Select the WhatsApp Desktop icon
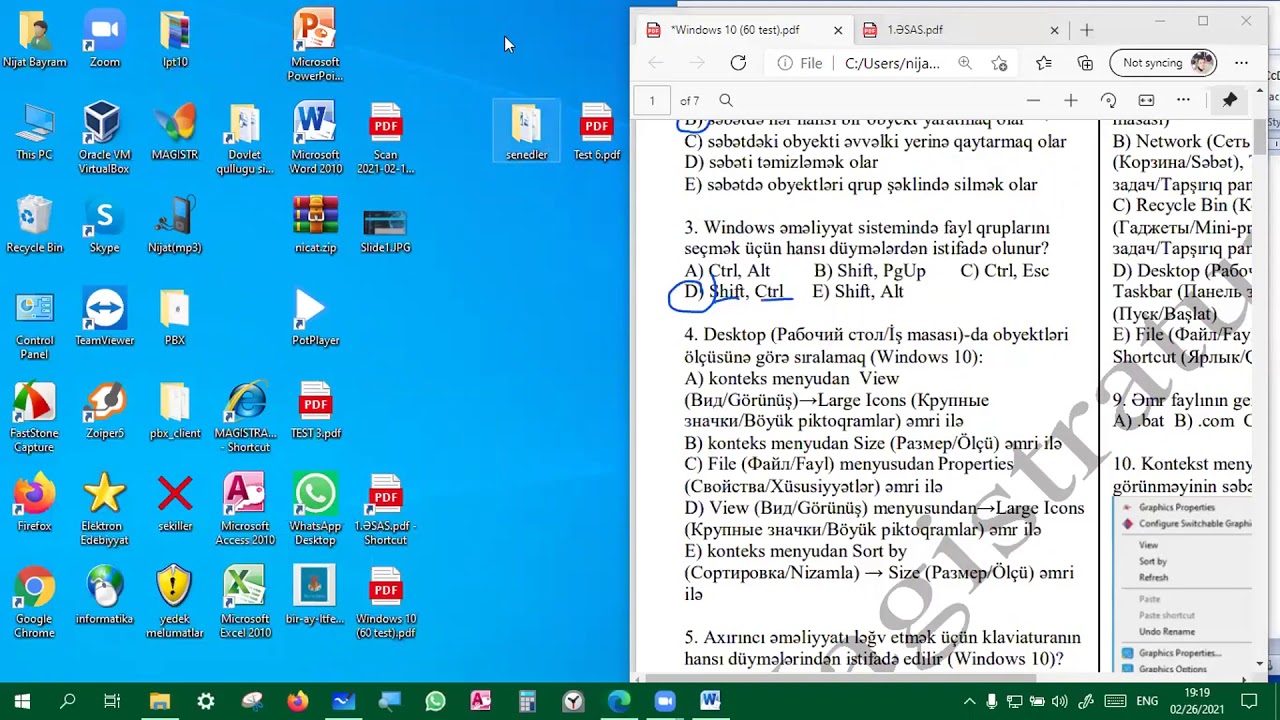Viewport: 1280px width, 720px height. pyautogui.click(x=315, y=510)
